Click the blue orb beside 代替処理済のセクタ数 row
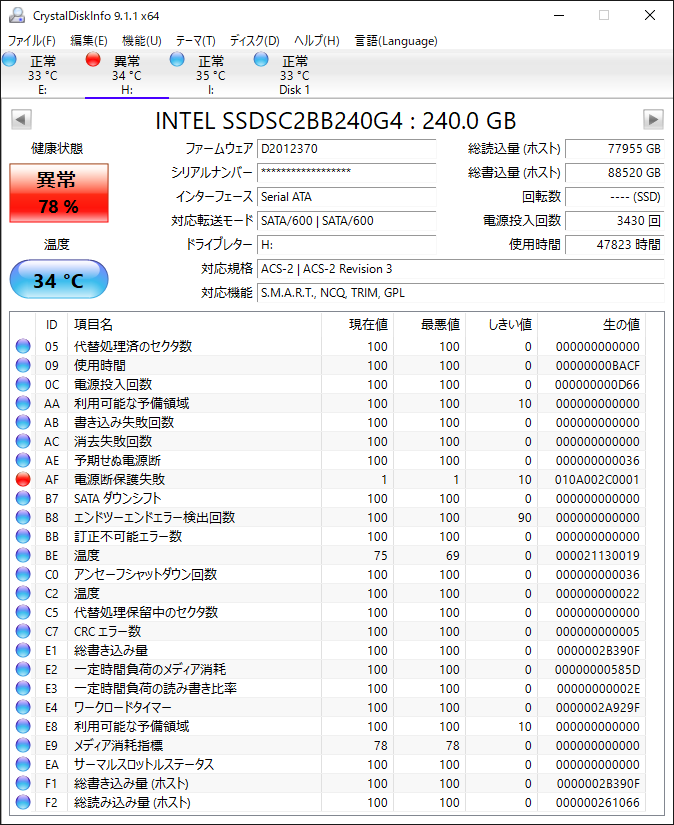 (x=23, y=346)
